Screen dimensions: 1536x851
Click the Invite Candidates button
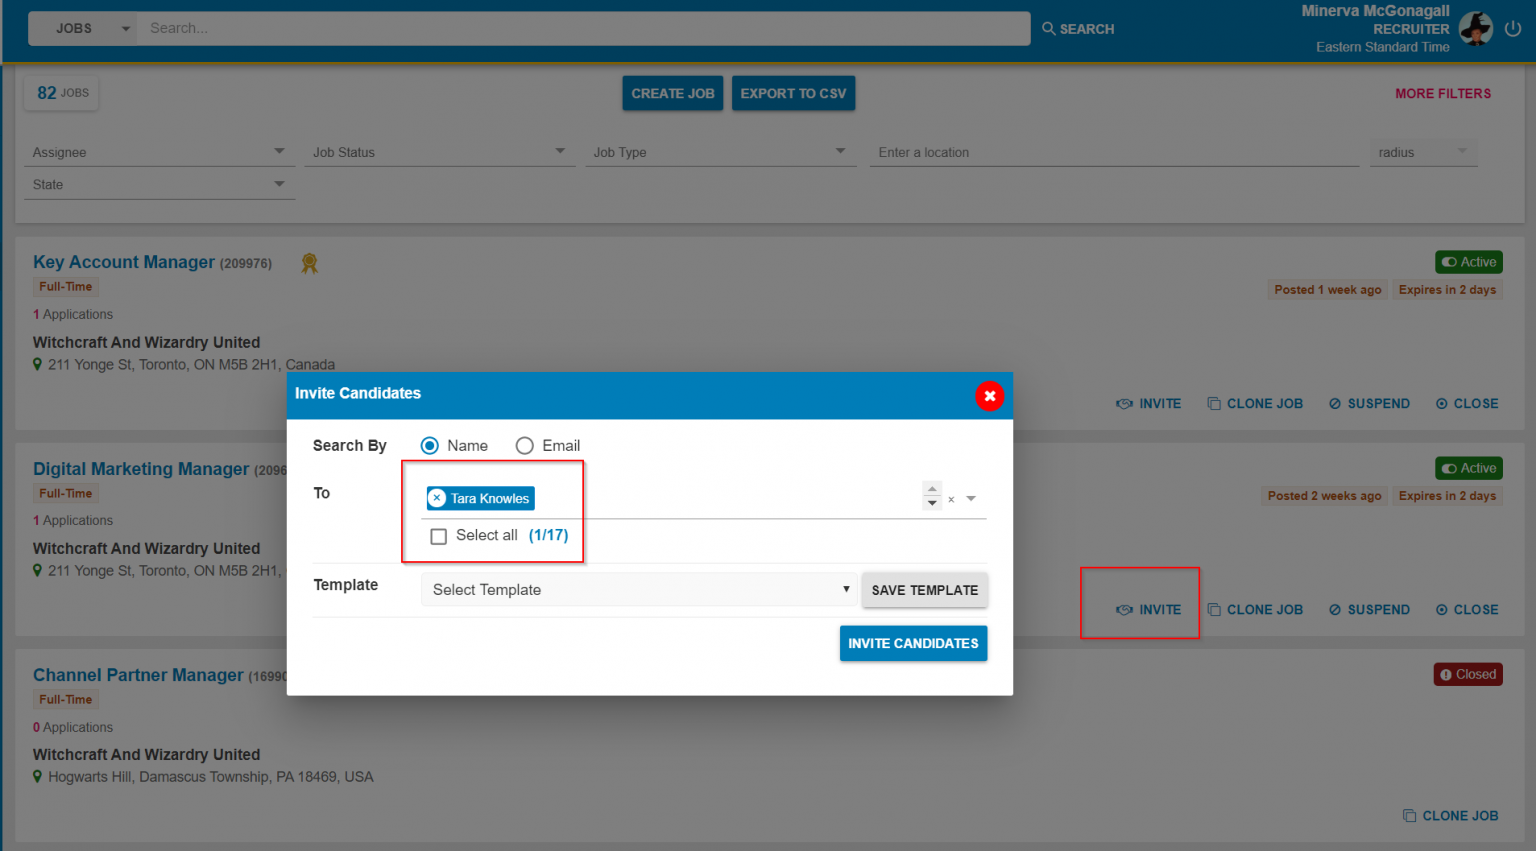[913, 643]
